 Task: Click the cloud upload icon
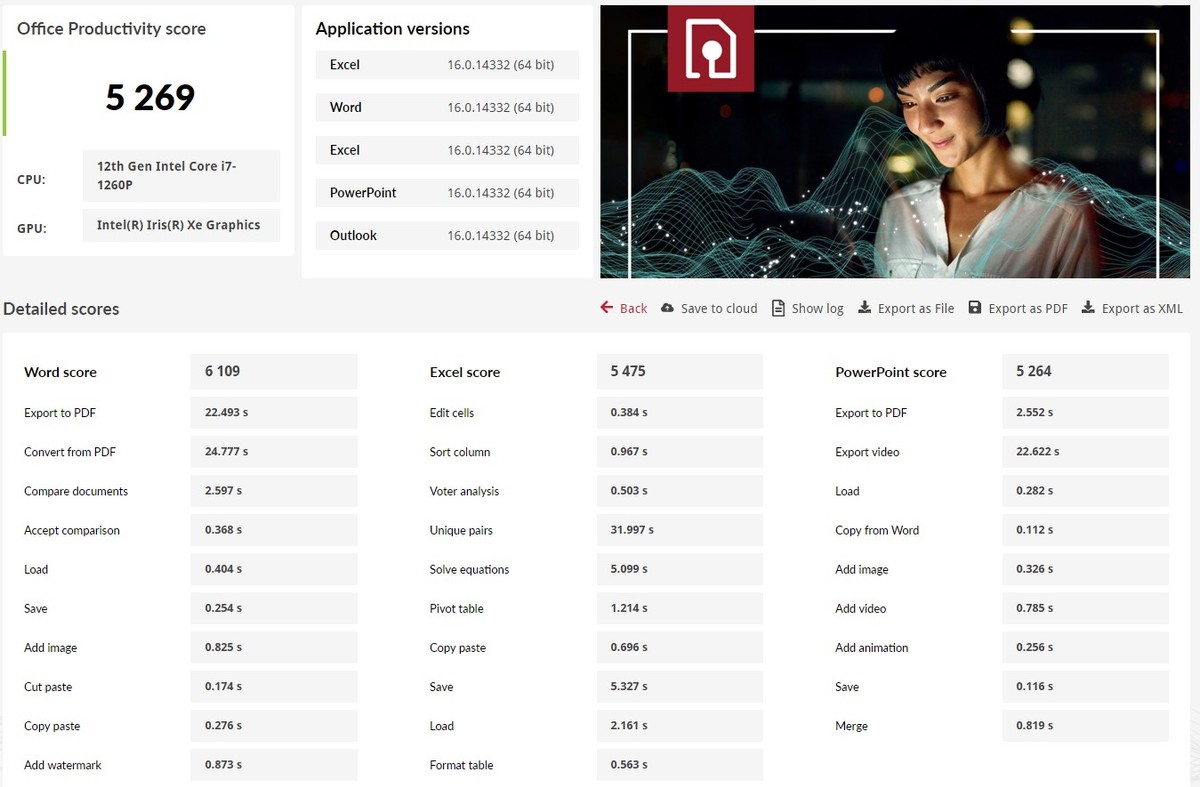(668, 308)
